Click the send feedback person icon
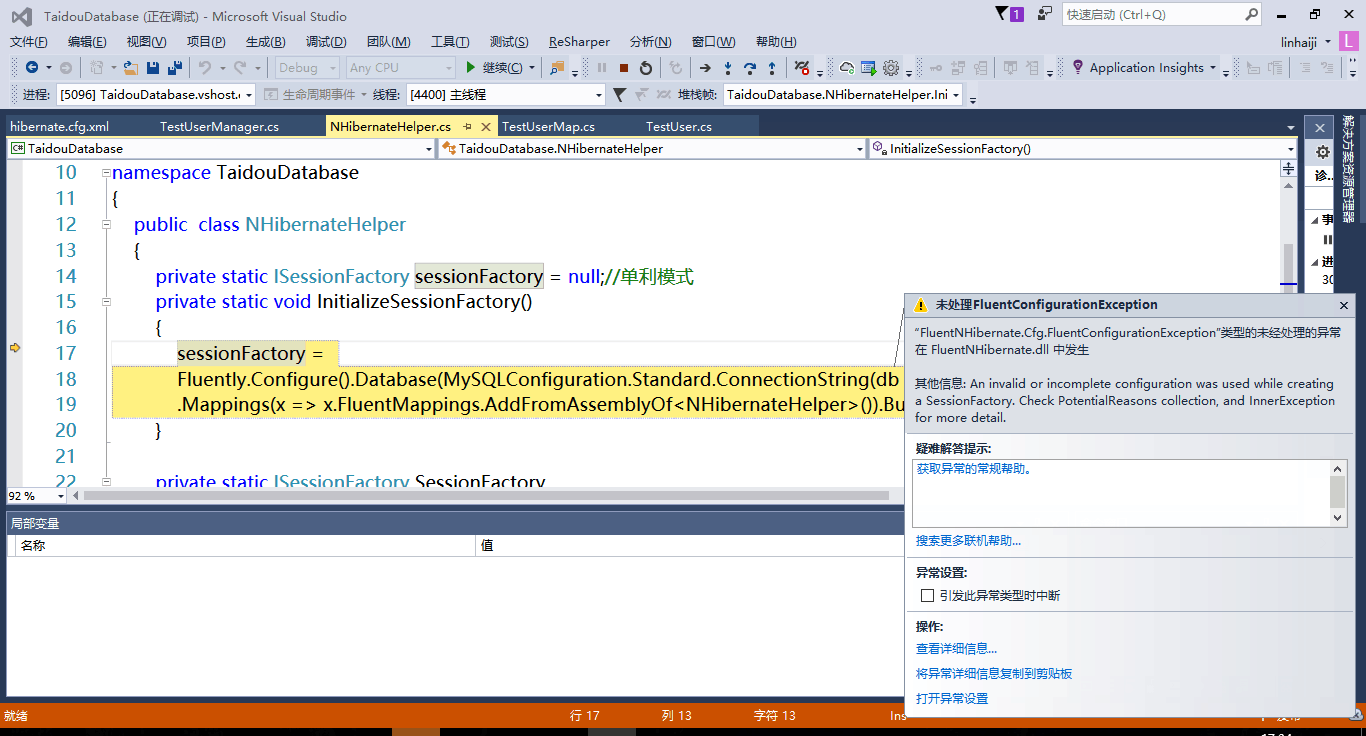This screenshot has width=1366, height=736. coord(1045,14)
